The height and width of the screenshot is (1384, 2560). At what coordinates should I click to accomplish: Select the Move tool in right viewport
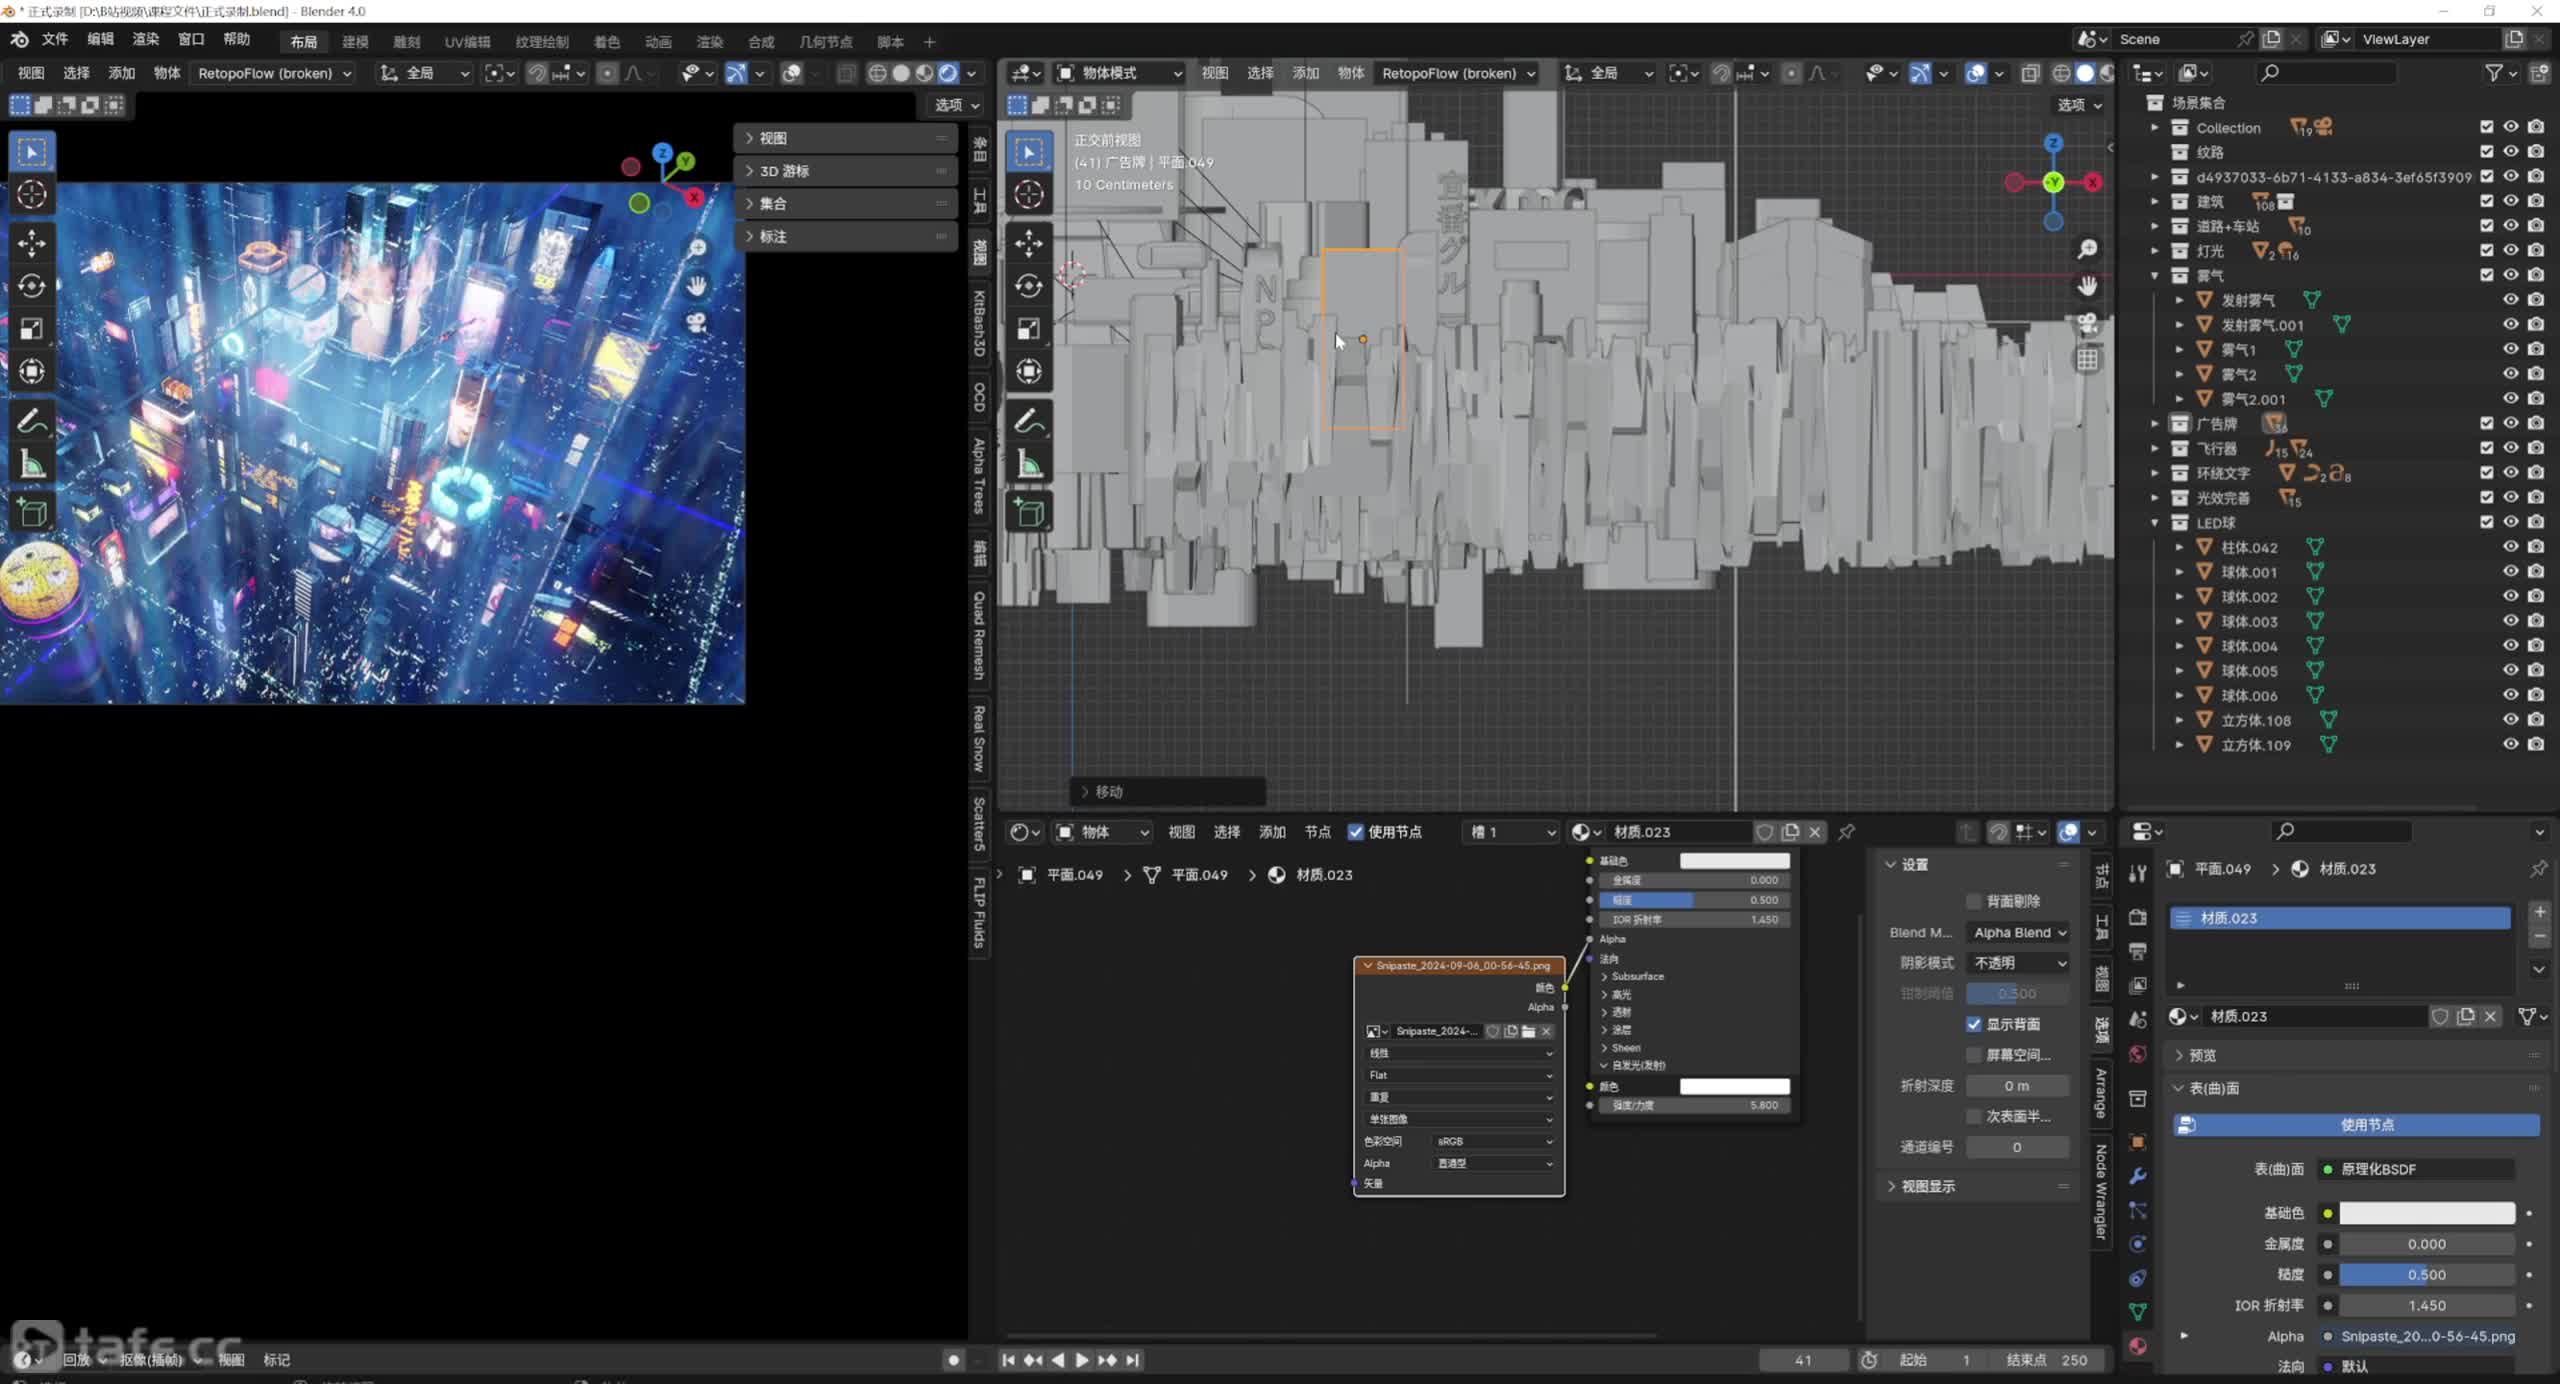pos(1029,243)
